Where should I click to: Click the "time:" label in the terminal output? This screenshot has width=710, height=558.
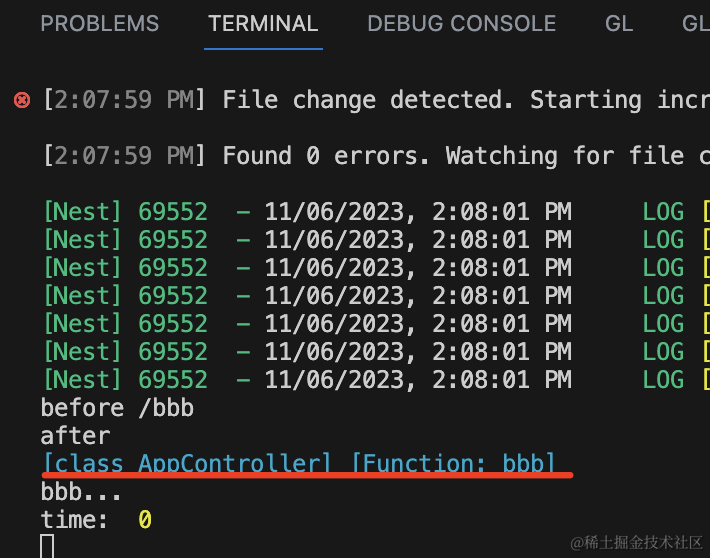pos(75,520)
